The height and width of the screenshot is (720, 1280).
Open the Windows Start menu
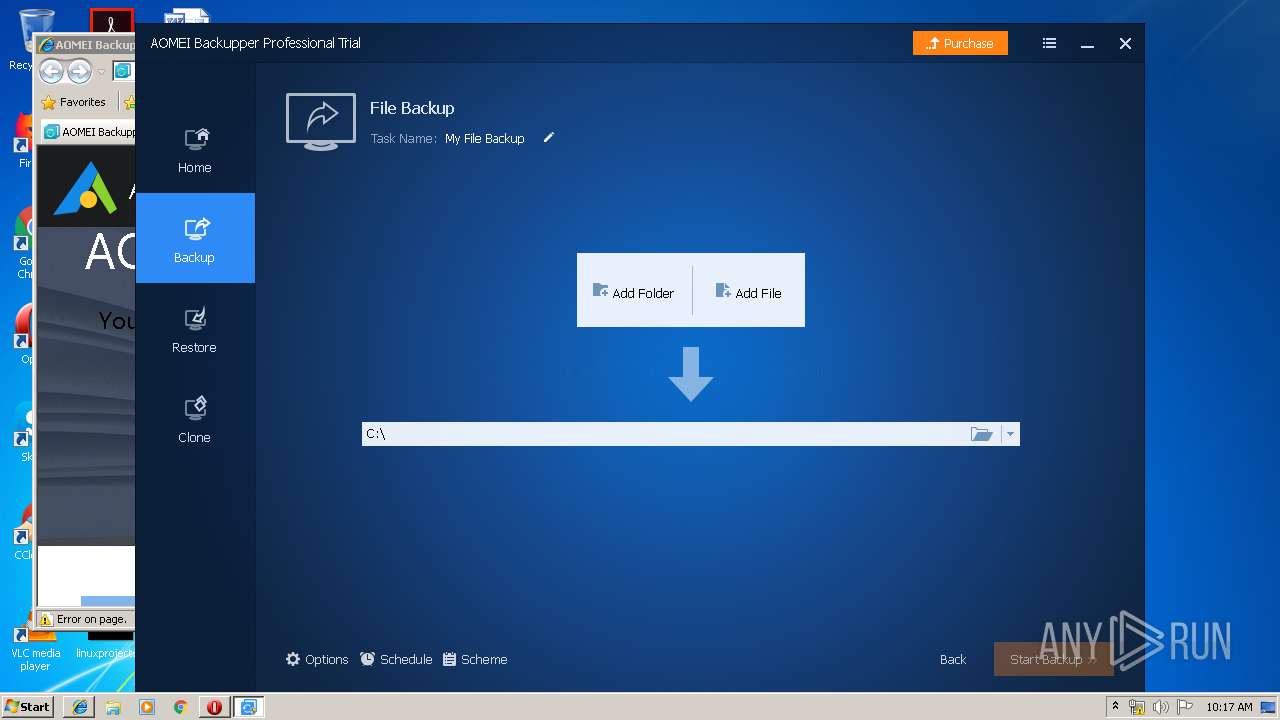click(27, 706)
